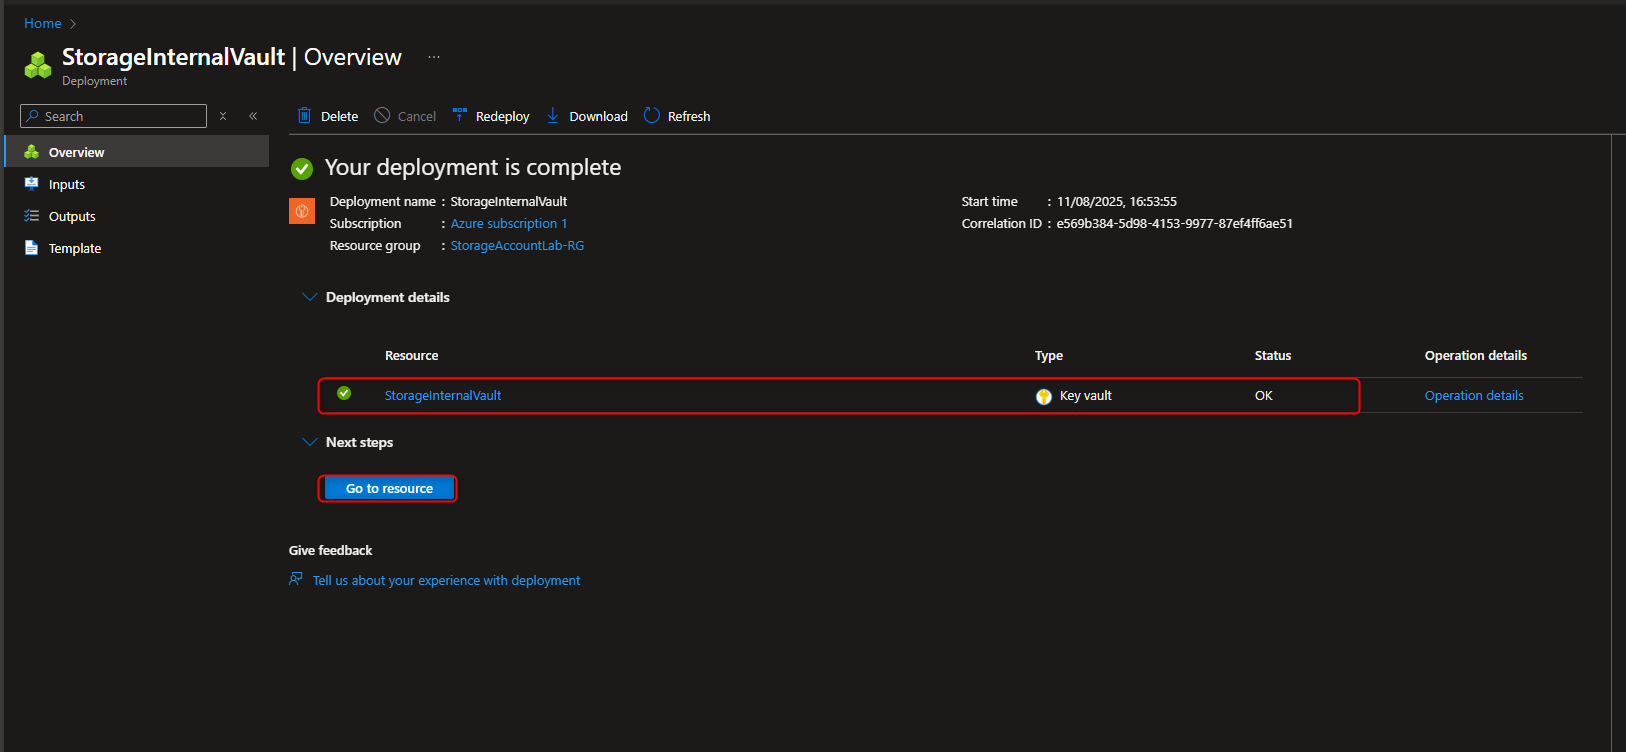1626x752 pixels.
Task: Click the Your deployment is complete heading
Action: (x=473, y=168)
